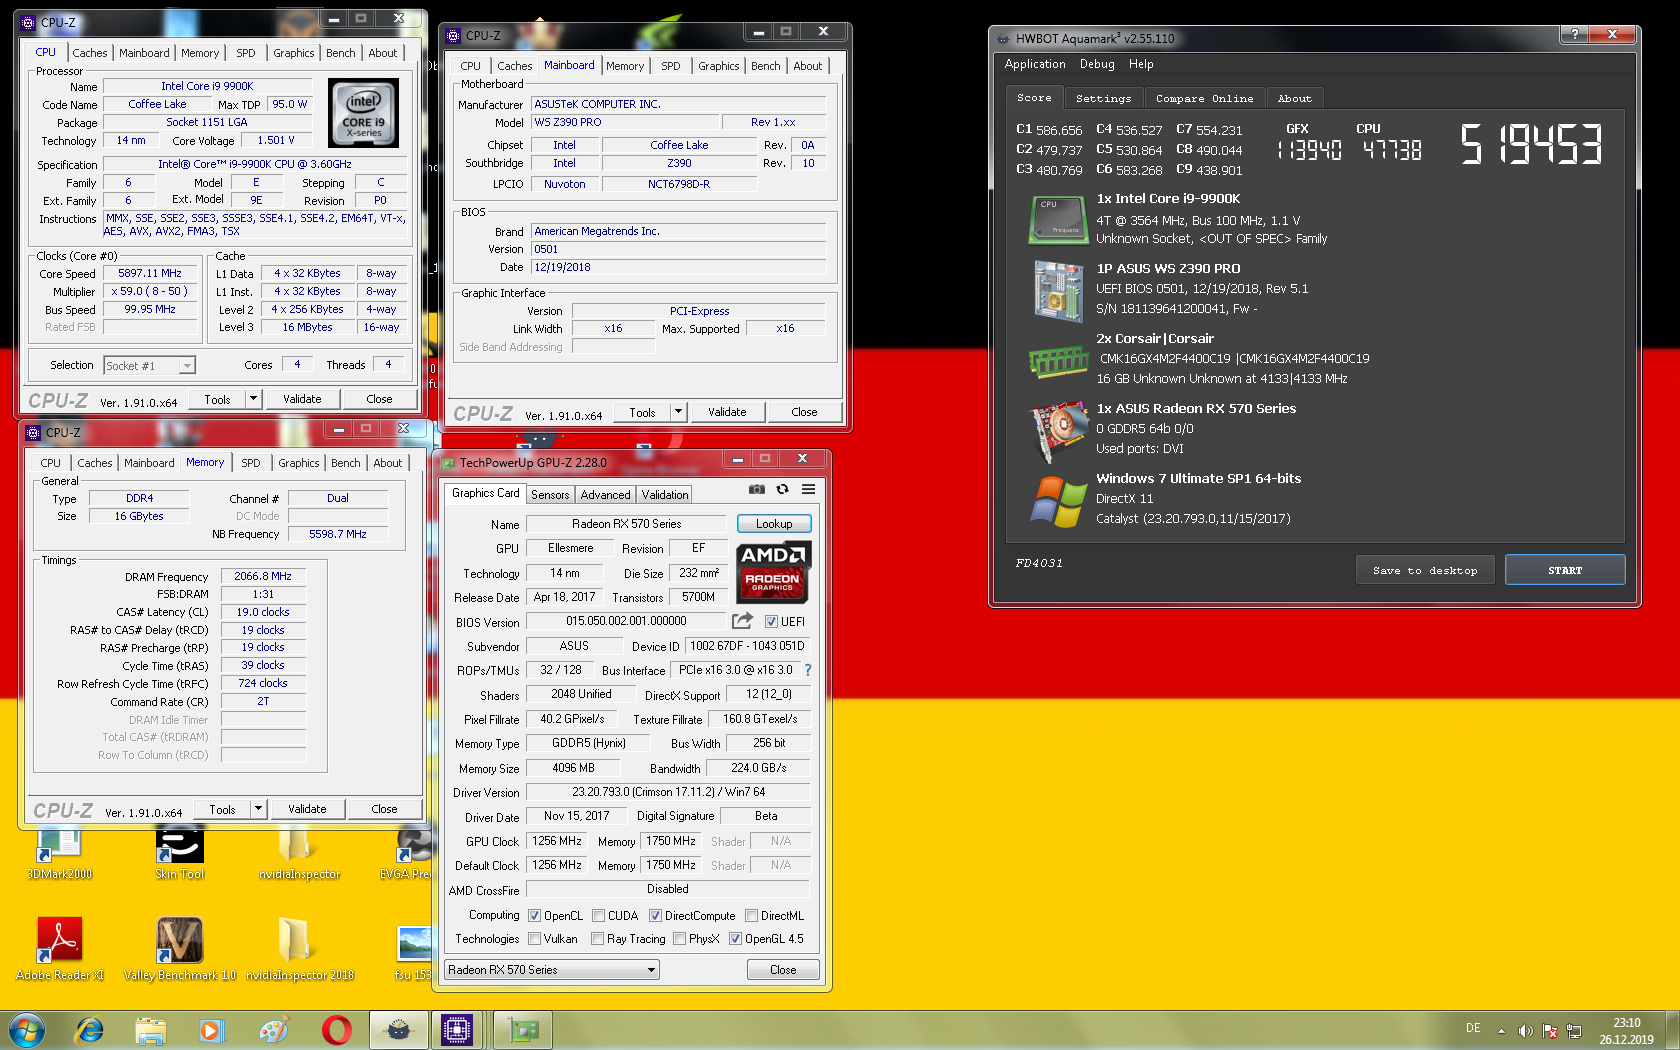The width and height of the screenshot is (1680, 1050).
Task: Launch Internet Explorer from the taskbar
Action: [x=90, y=1030]
